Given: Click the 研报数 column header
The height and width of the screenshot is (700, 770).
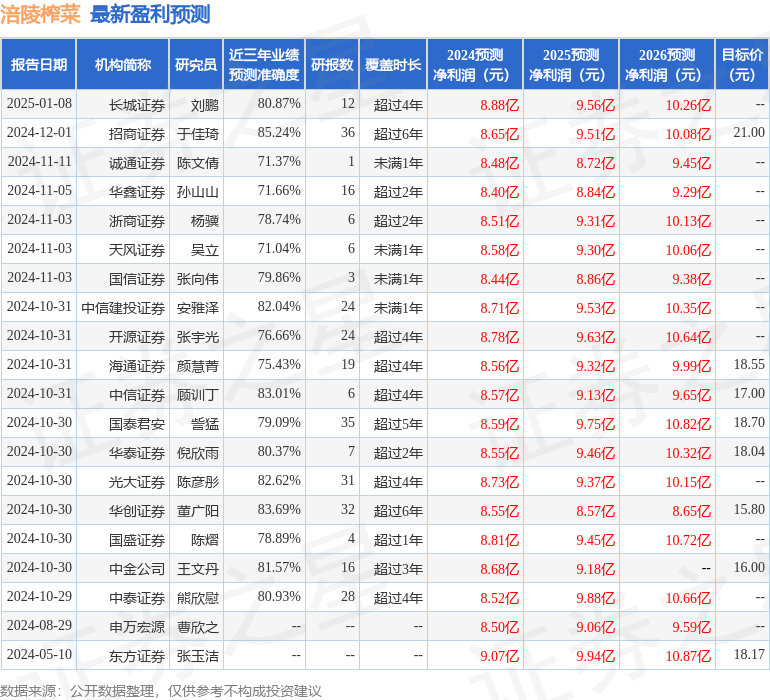Looking at the screenshot, I should pos(332,64).
